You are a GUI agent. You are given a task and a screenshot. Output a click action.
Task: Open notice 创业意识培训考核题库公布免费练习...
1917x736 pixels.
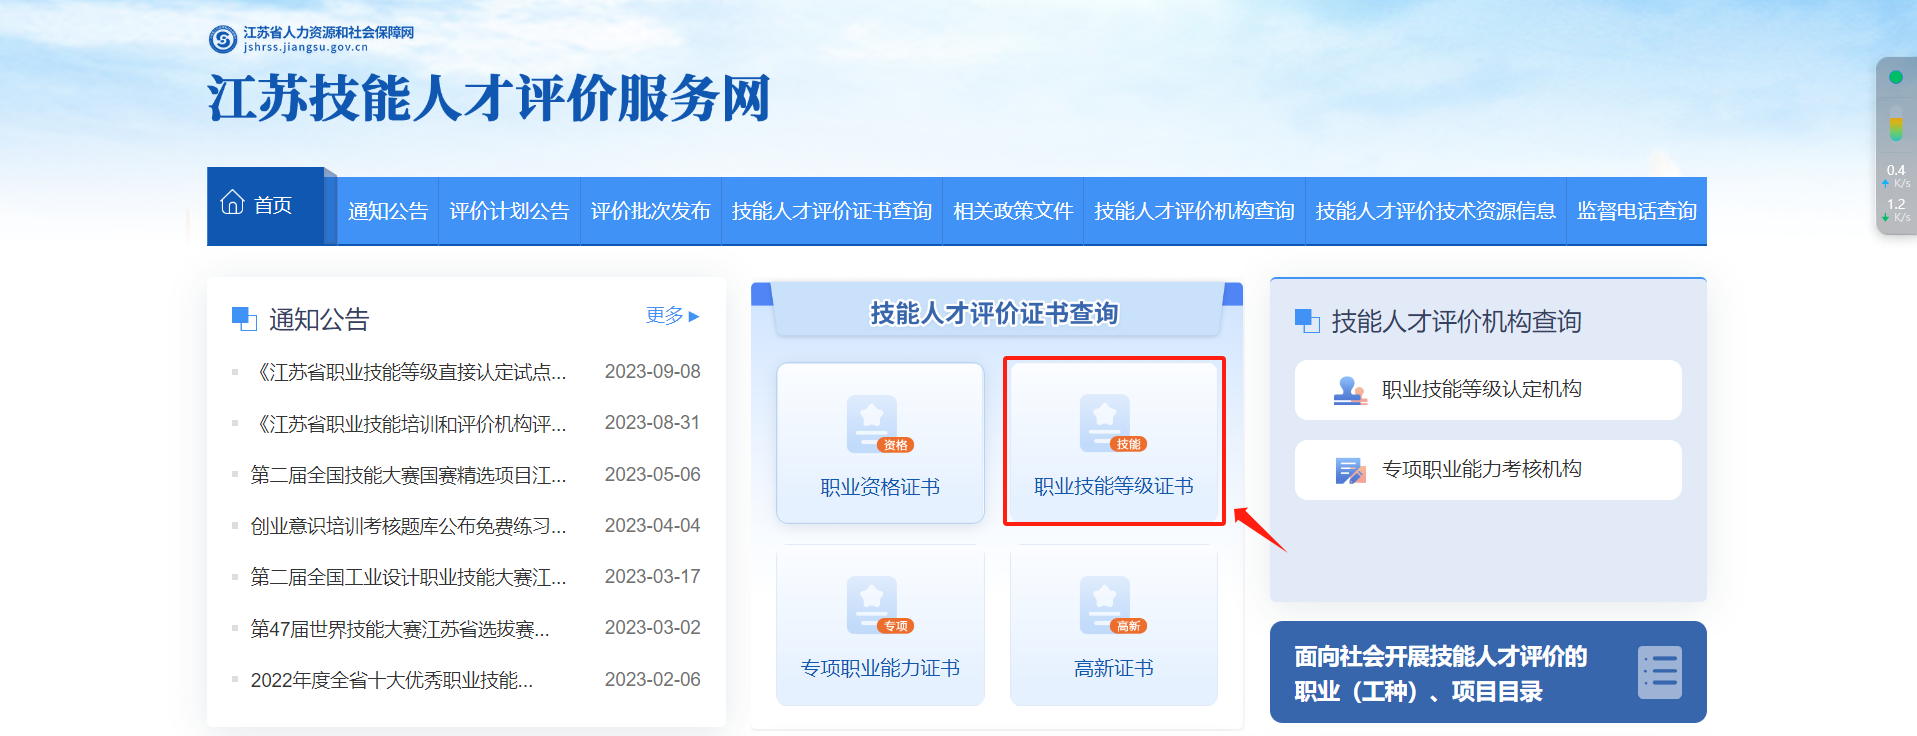click(408, 526)
